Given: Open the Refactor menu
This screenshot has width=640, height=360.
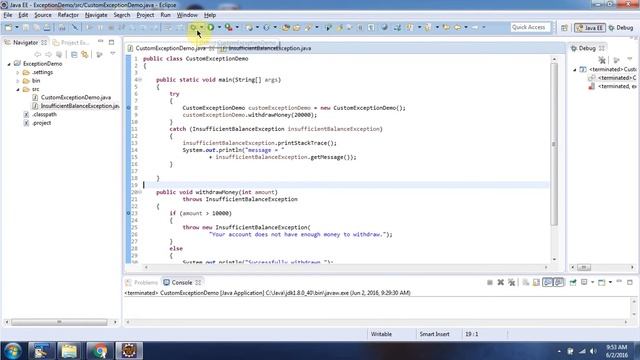Looking at the screenshot, I should point(68,15).
